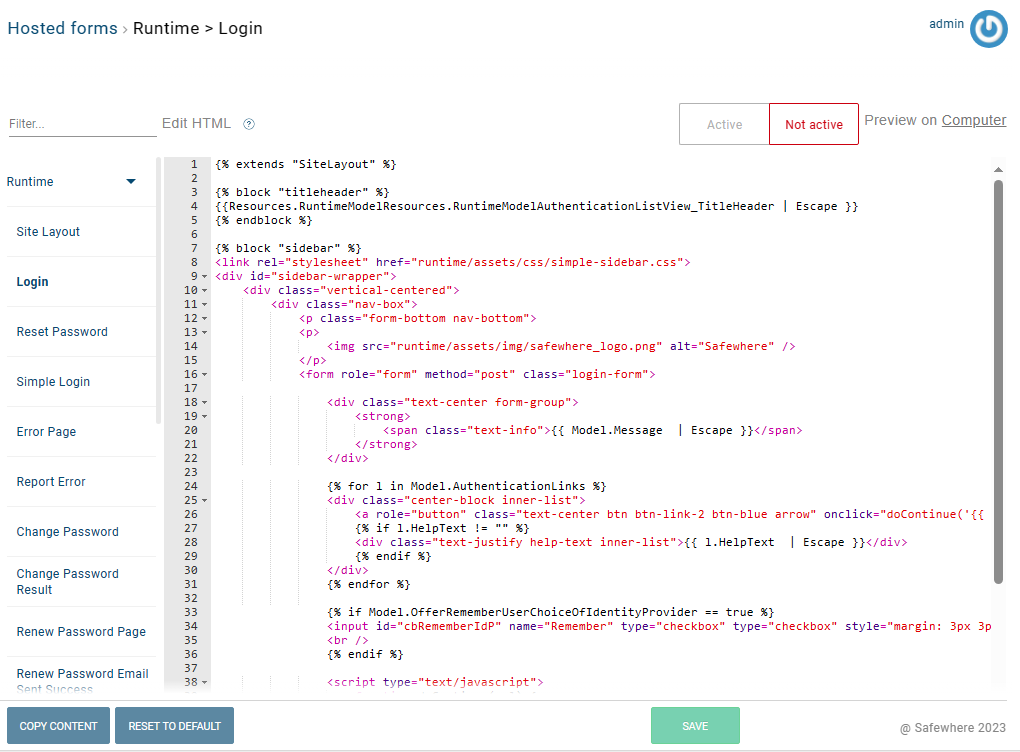1020x752 pixels.
Task: Select Reset Password in the sidebar
Action: [x=62, y=332]
